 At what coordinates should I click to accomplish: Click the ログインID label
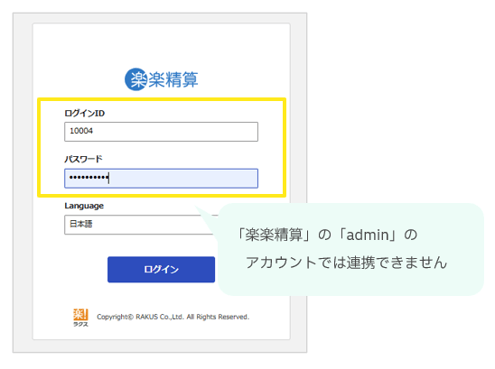pos(84,113)
